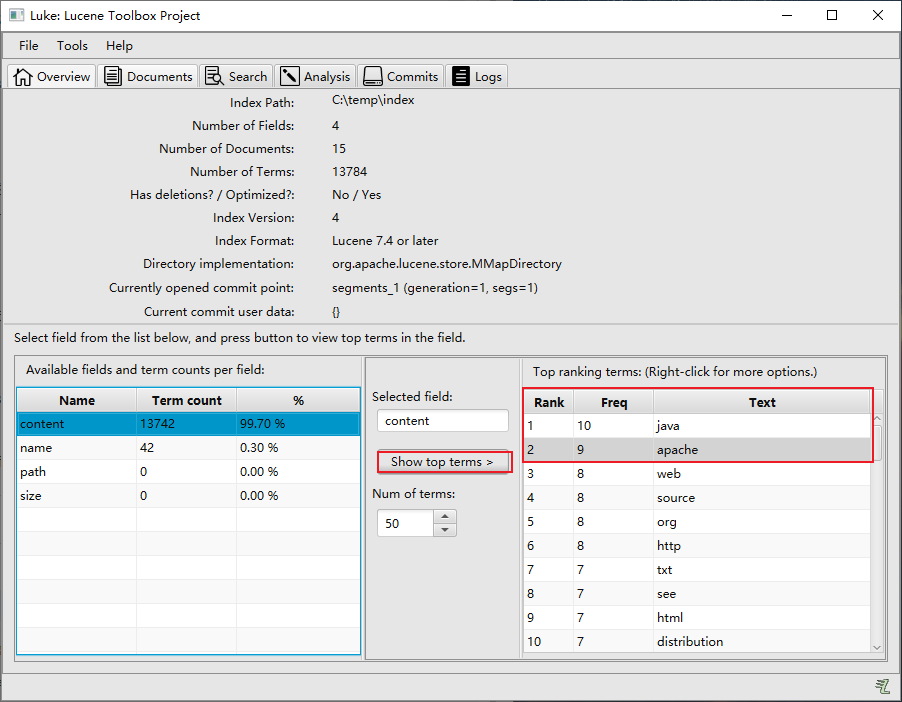The width and height of the screenshot is (902, 702).
Task: Click the Freq column header
Action: coord(614,402)
